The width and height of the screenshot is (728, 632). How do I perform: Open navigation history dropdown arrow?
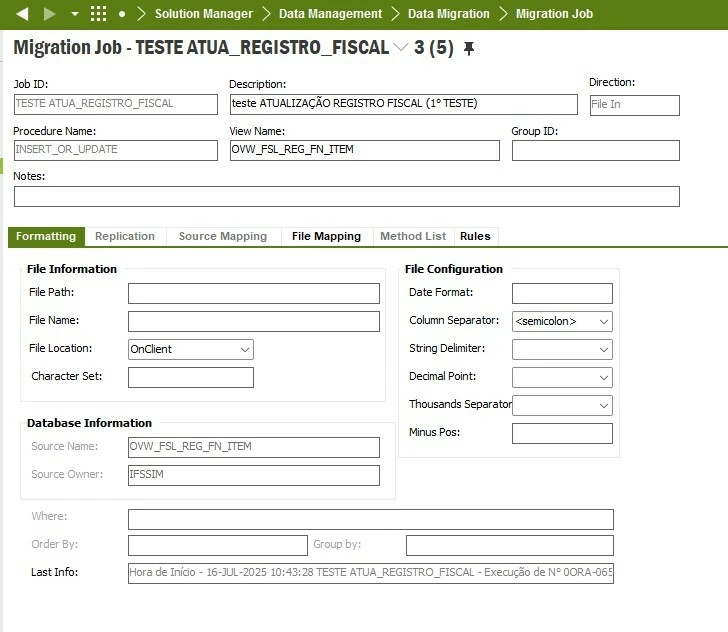pos(75,14)
